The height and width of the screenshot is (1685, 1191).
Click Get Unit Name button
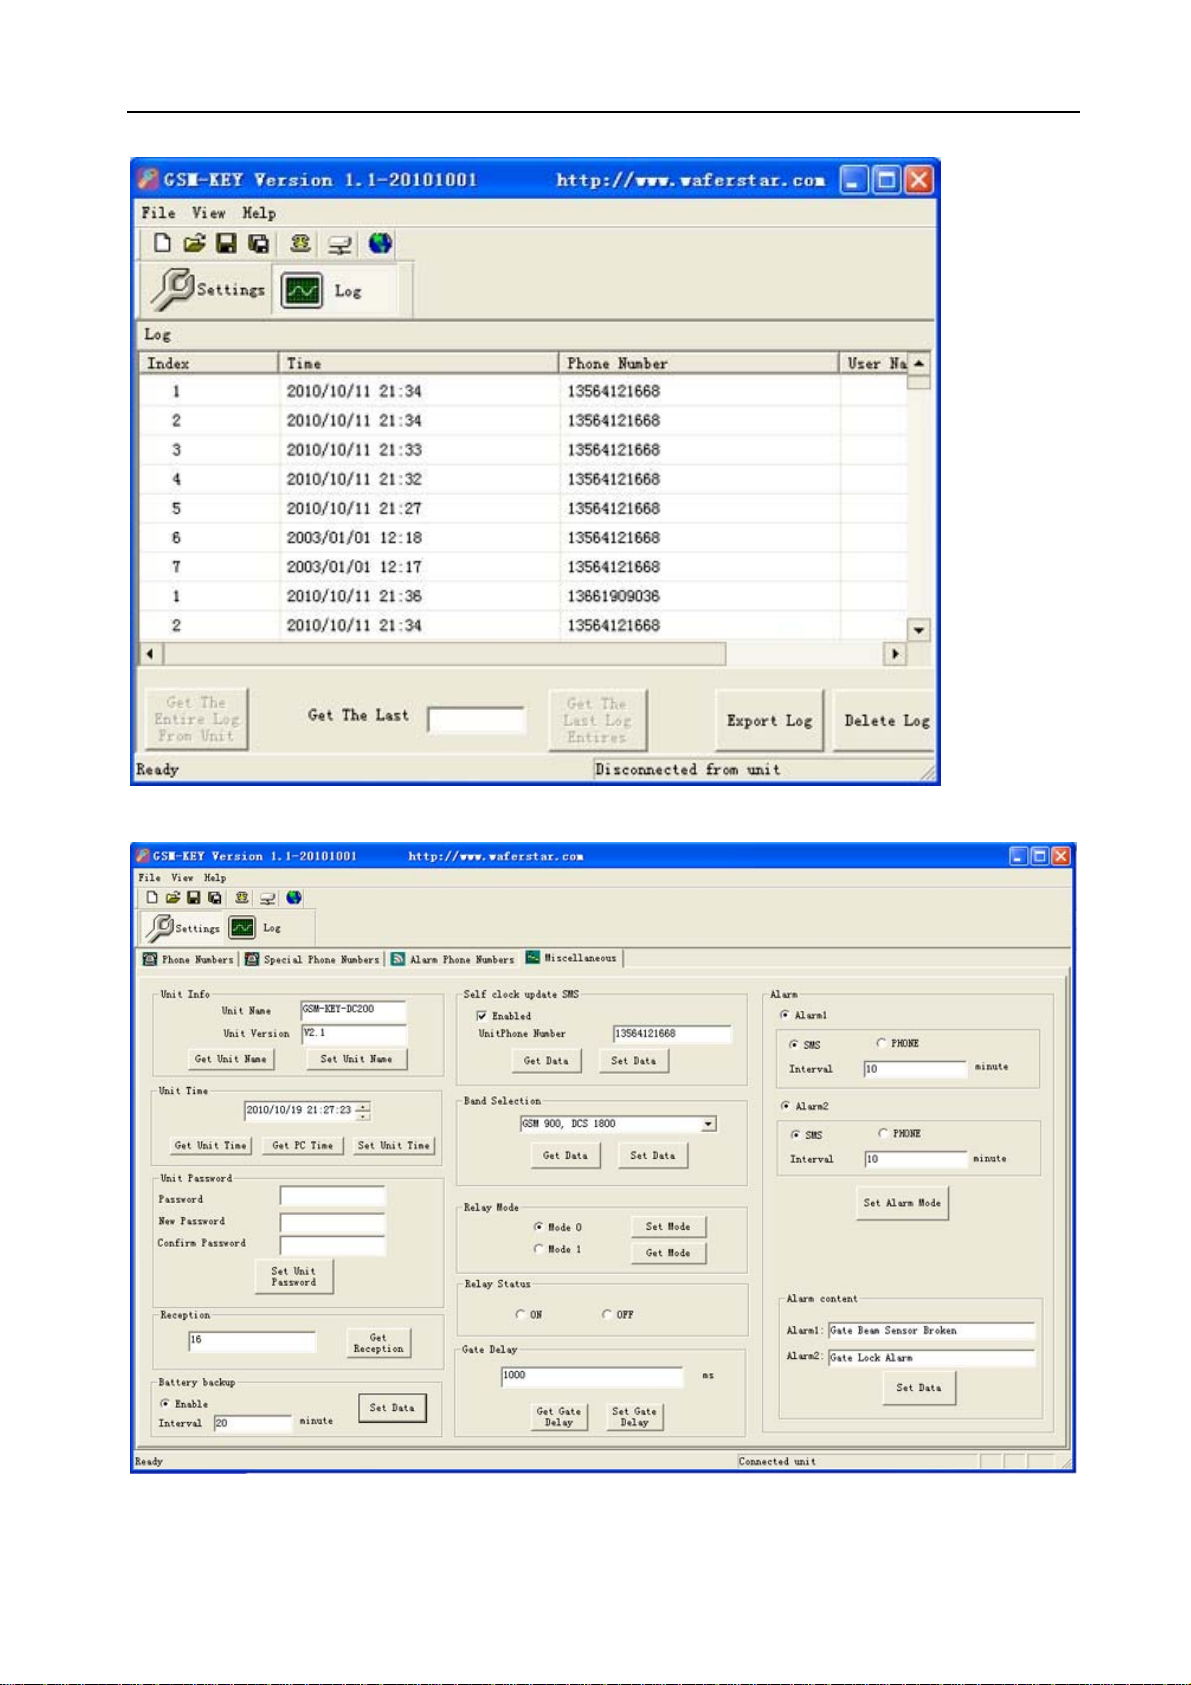pyautogui.click(x=231, y=1059)
